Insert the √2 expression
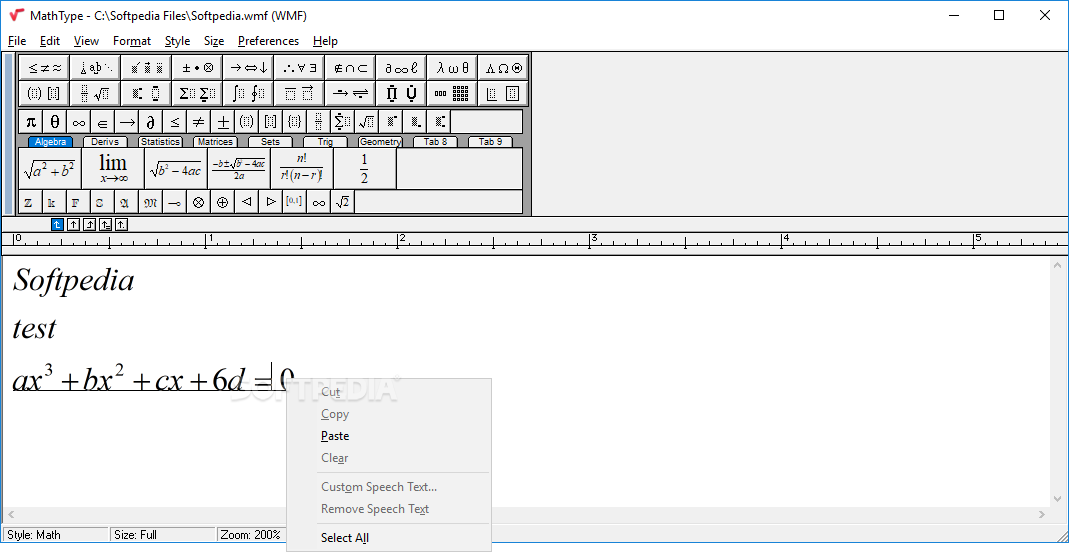1069x552 pixels. point(342,202)
